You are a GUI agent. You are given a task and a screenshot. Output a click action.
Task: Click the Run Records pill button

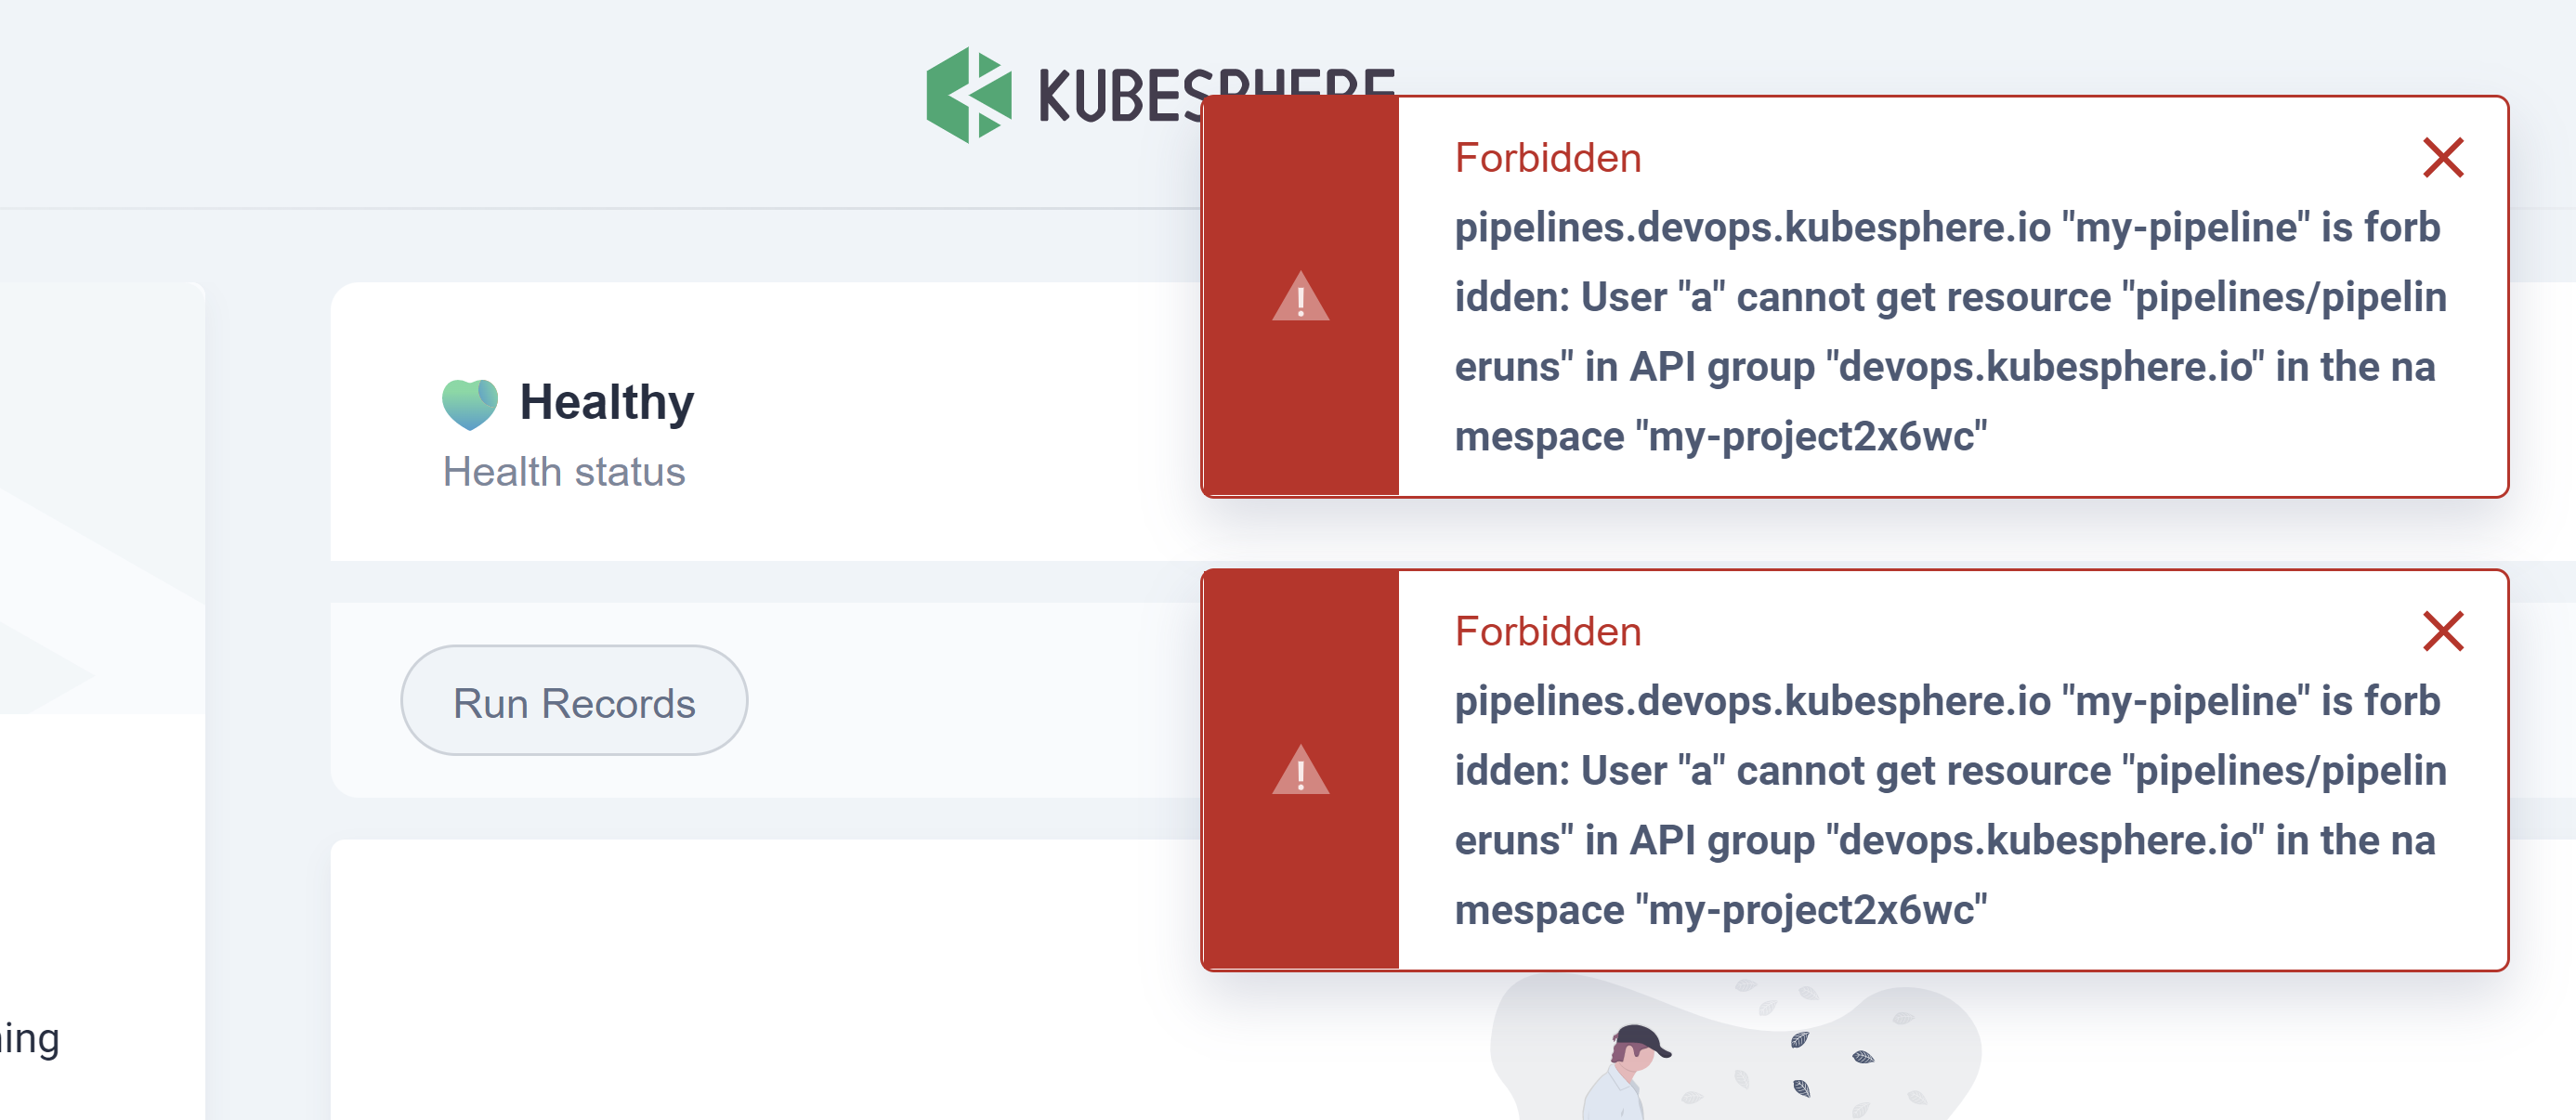click(x=574, y=701)
